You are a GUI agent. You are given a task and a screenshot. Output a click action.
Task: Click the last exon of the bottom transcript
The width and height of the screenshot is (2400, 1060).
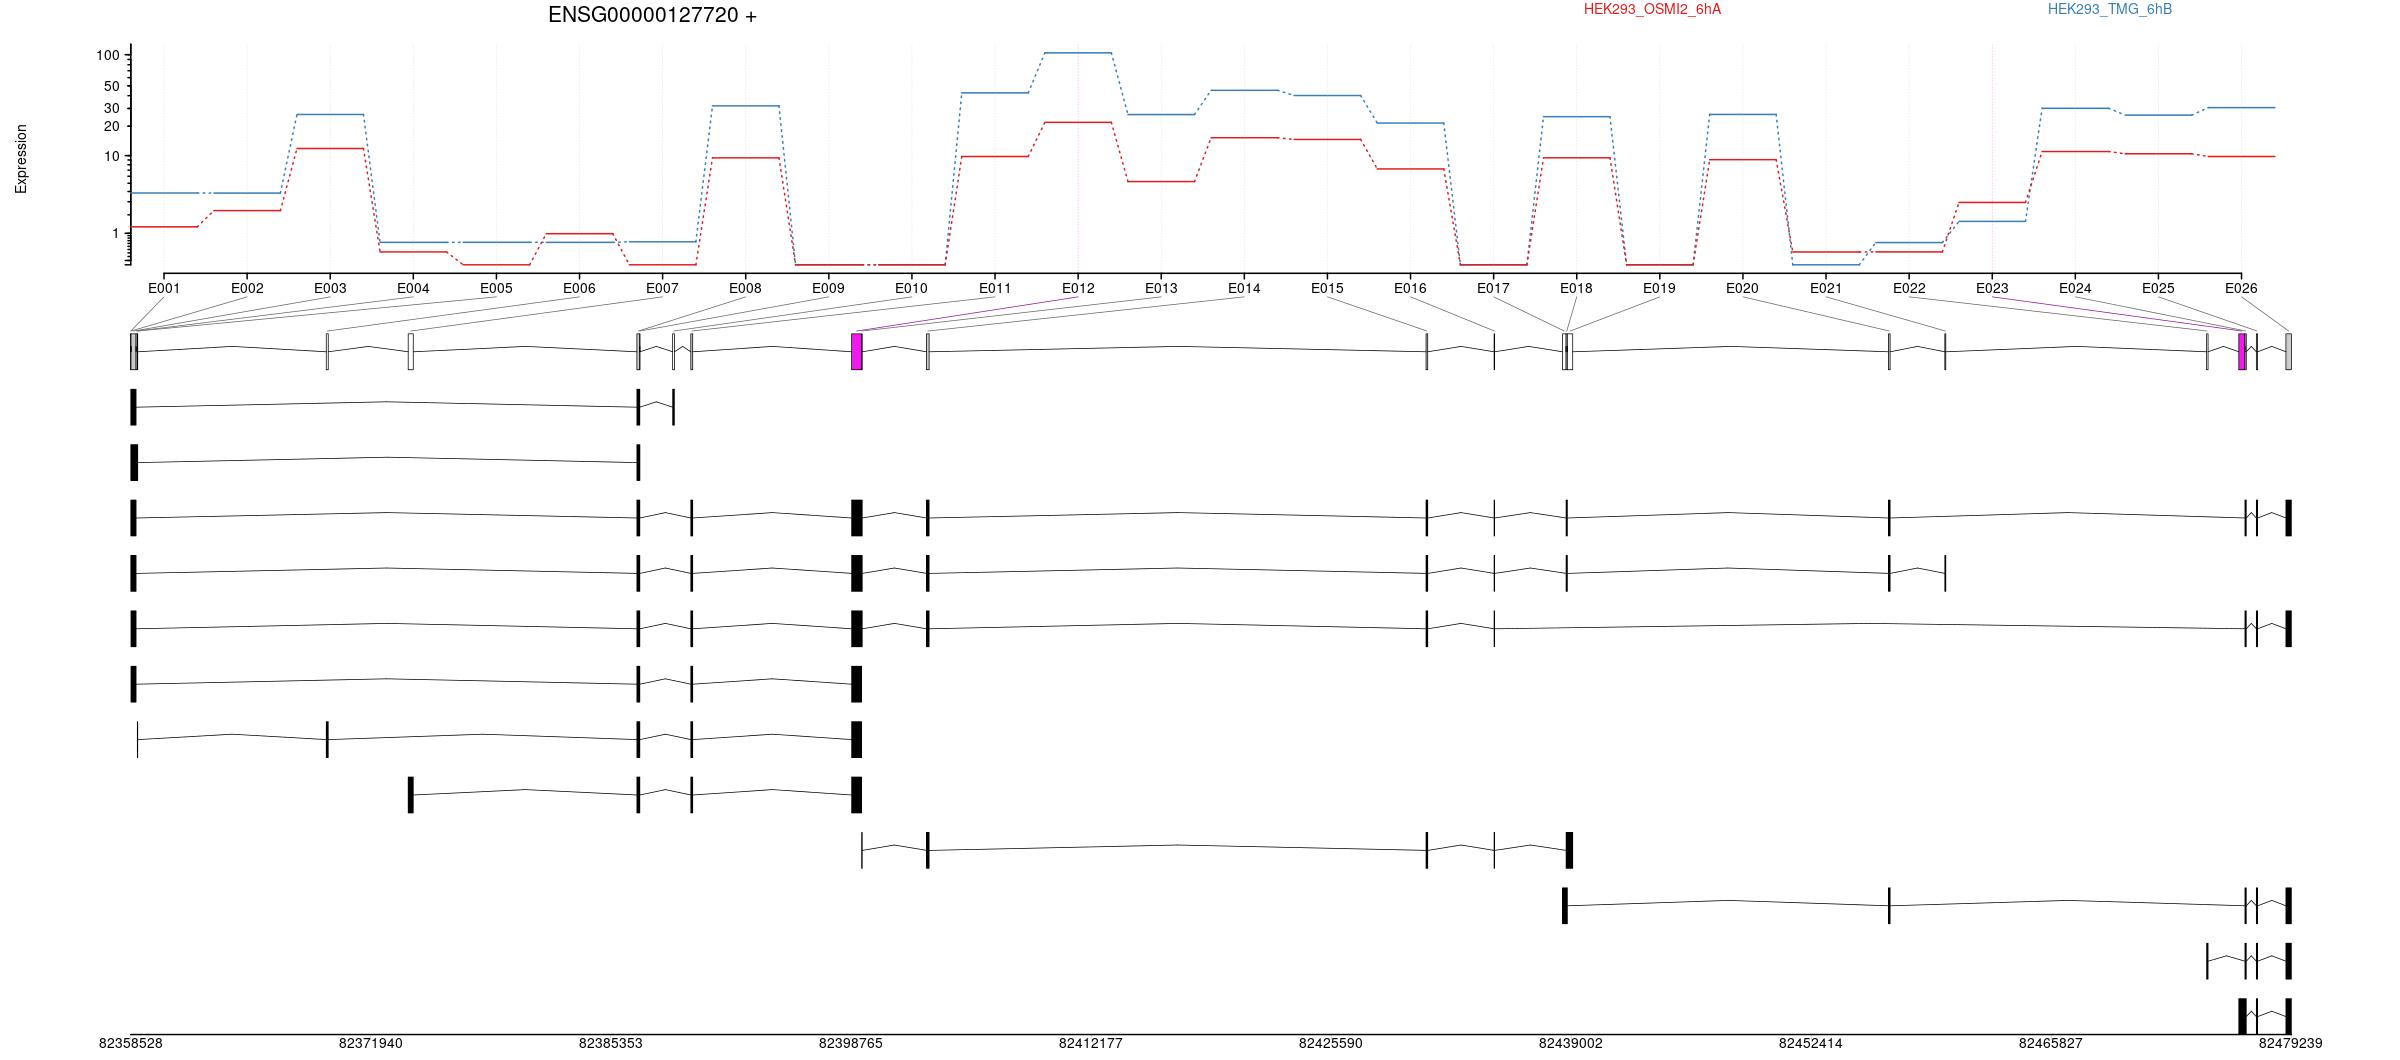coord(2289,1017)
